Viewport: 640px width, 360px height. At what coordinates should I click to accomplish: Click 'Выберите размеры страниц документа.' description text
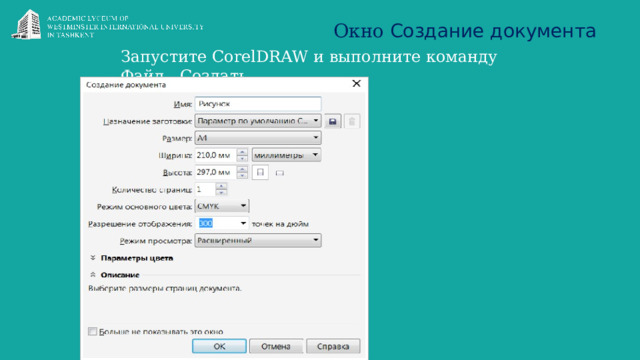click(x=165, y=288)
